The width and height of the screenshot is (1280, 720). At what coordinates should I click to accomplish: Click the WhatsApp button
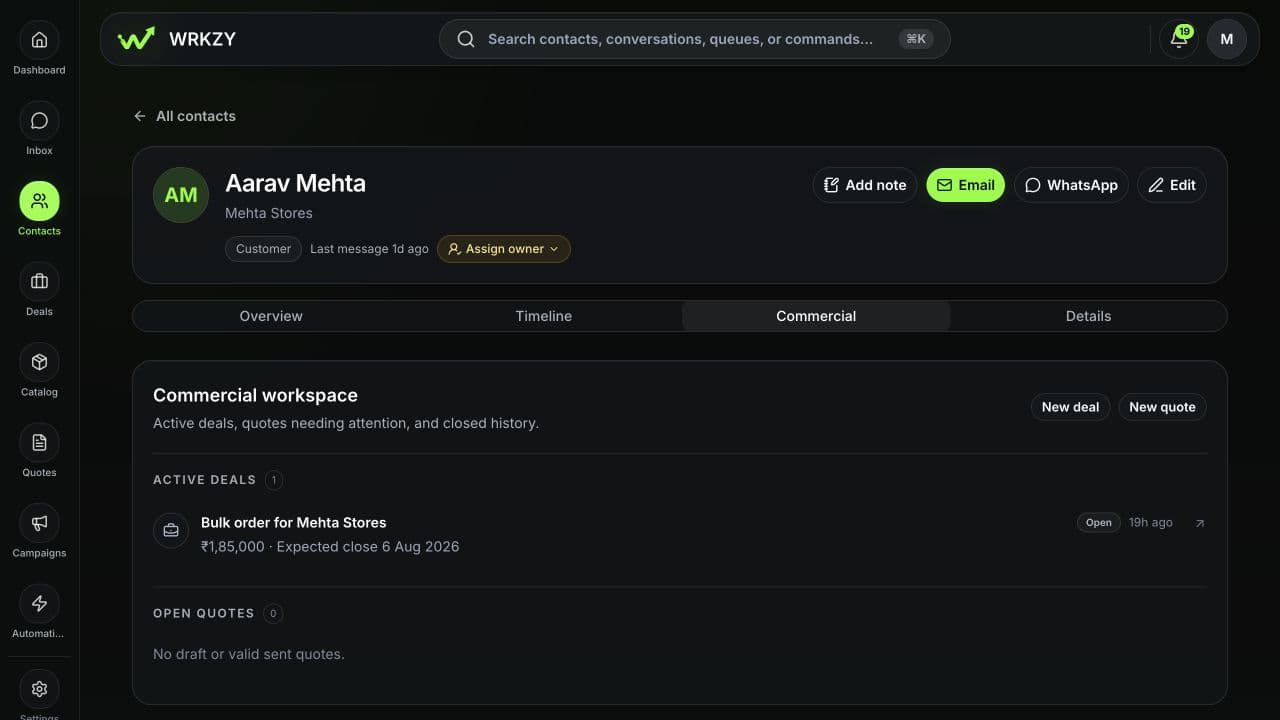click(1071, 185)
